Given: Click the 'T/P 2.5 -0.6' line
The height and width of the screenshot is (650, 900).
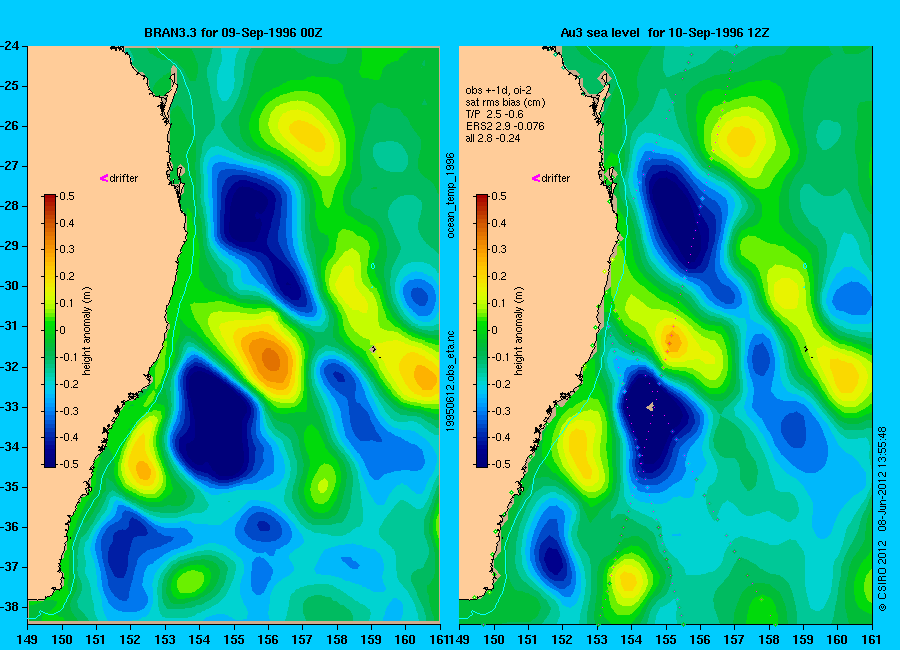Looking at the screenshot, I should (494, 114).
